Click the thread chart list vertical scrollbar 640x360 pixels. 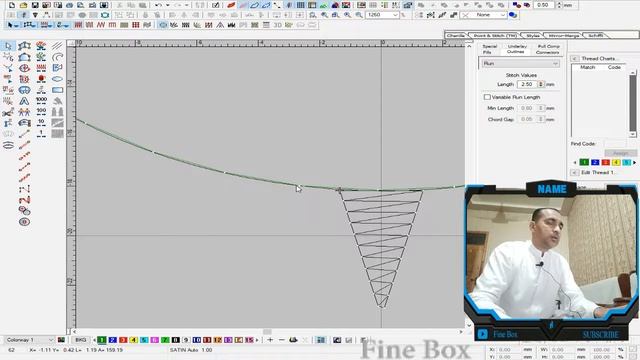click(633, 104)
